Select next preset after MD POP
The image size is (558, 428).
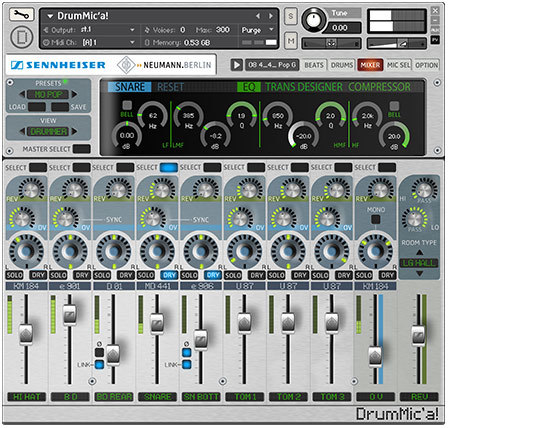point(74,95)
